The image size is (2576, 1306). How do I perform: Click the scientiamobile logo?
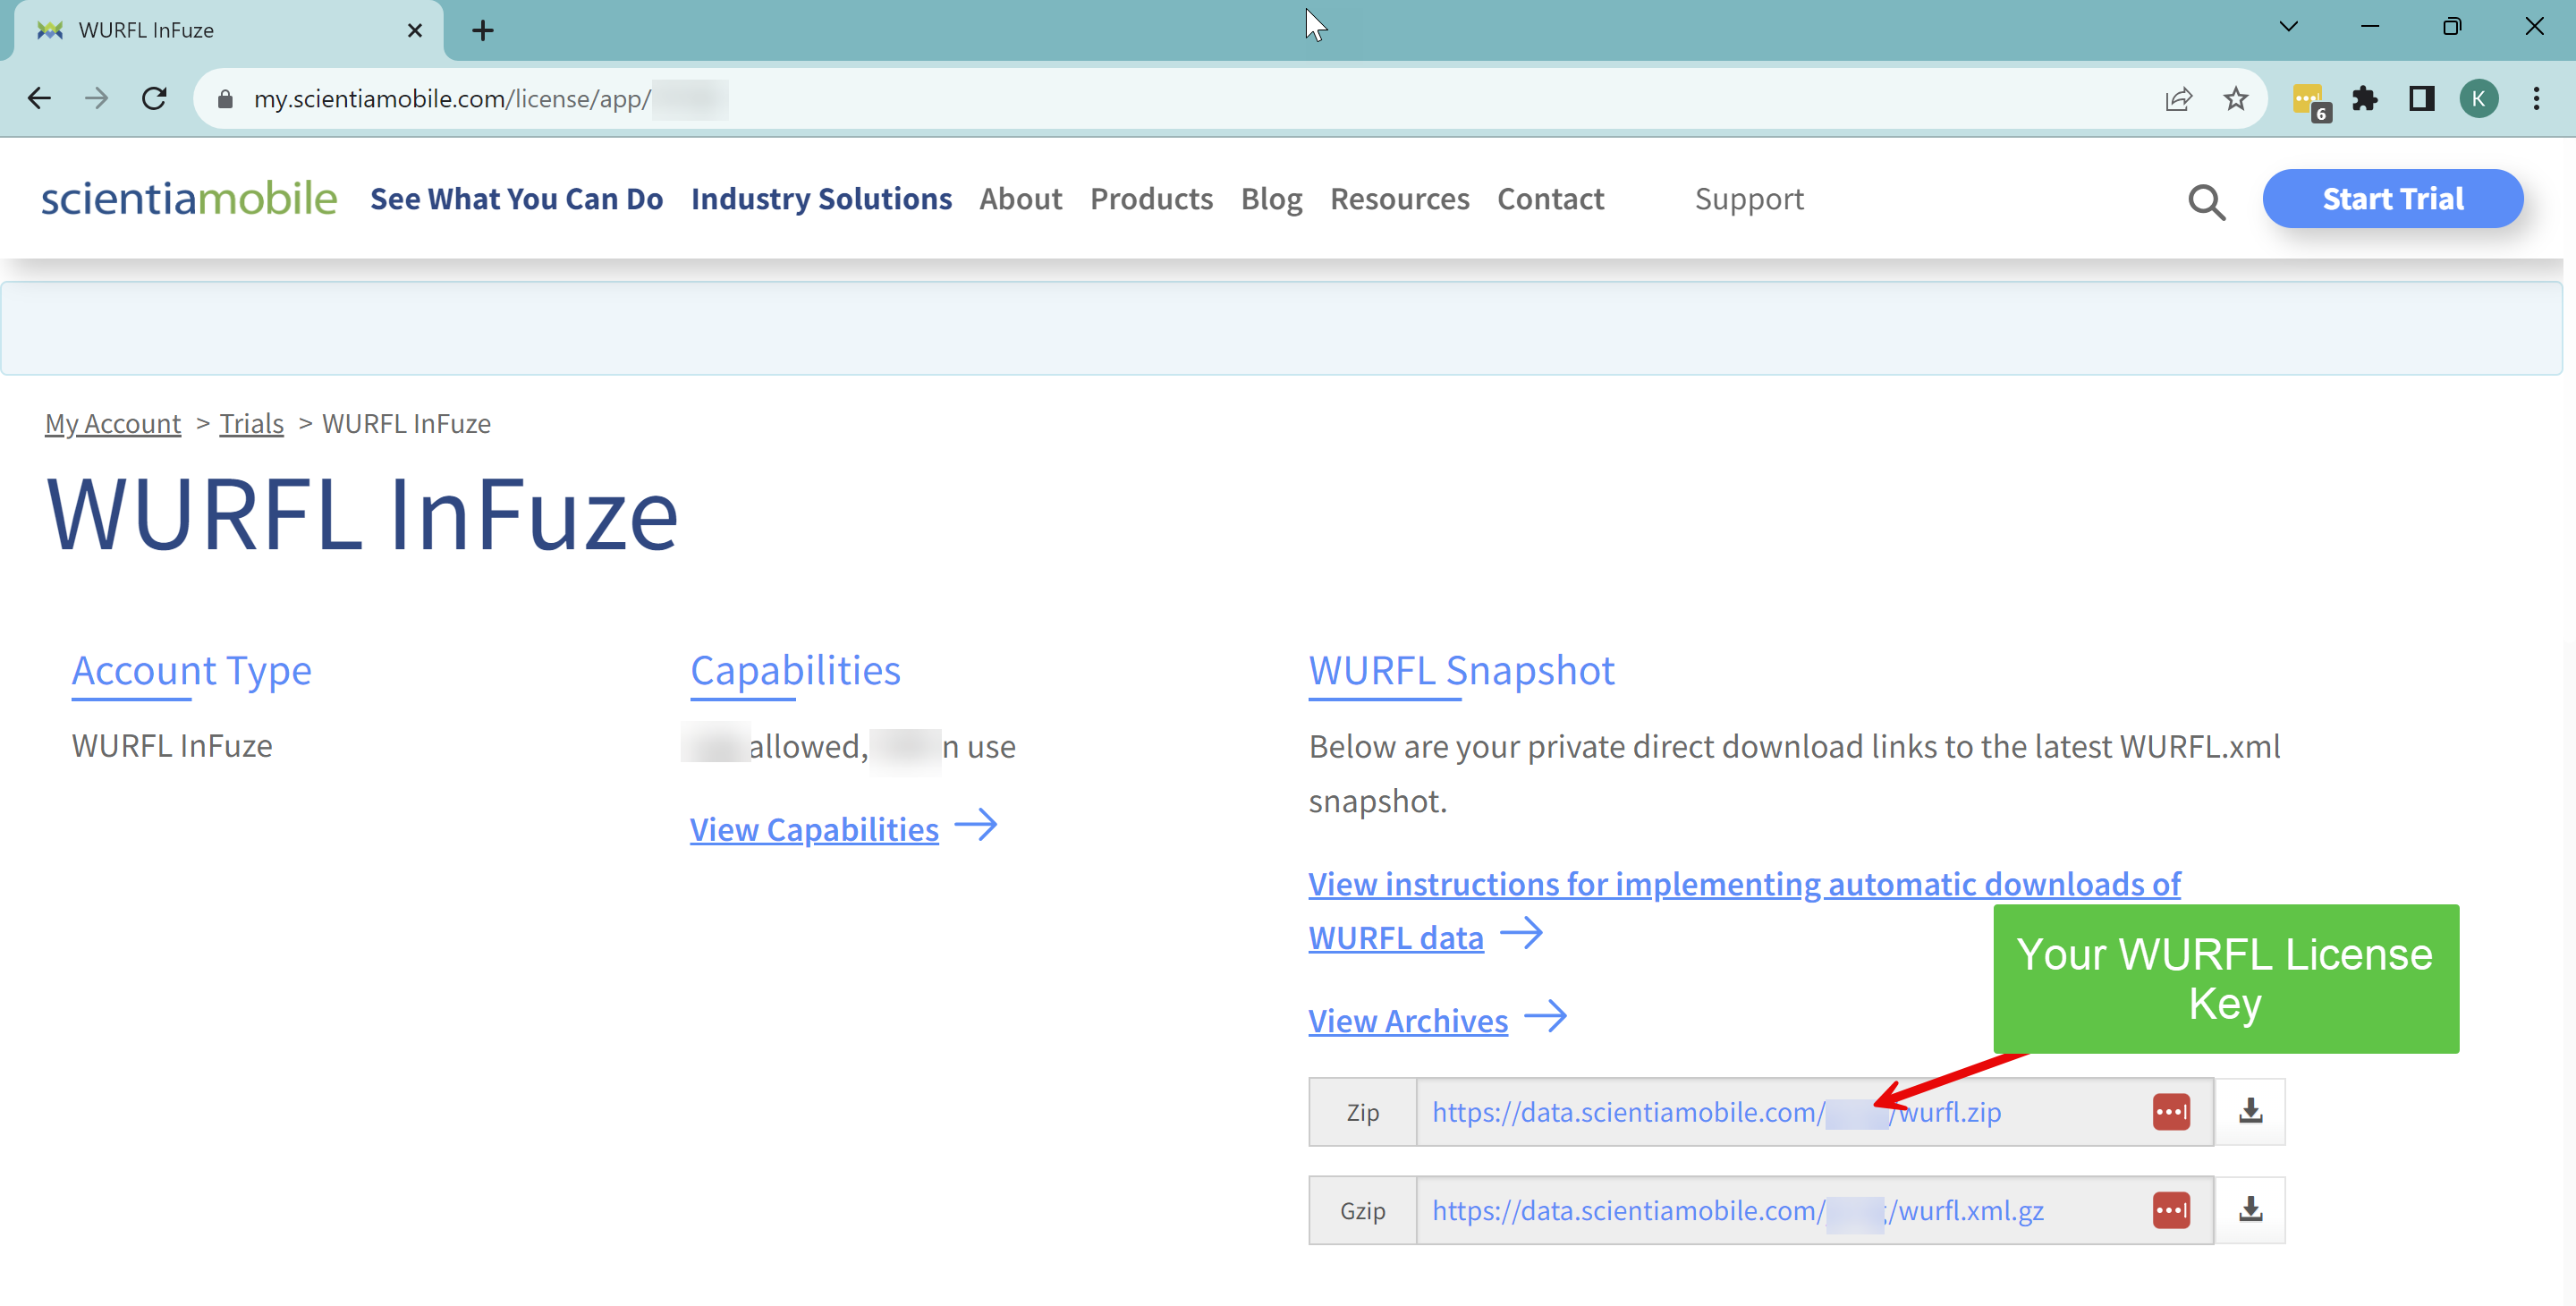coord(189,198)
